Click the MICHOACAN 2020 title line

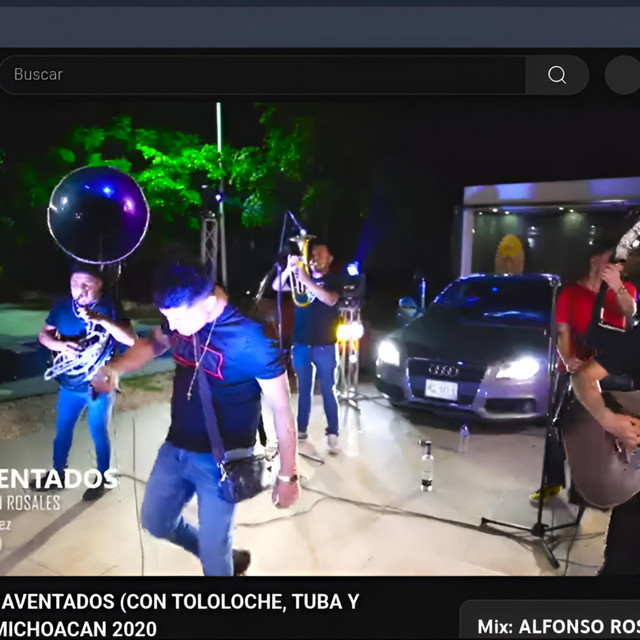78,629
